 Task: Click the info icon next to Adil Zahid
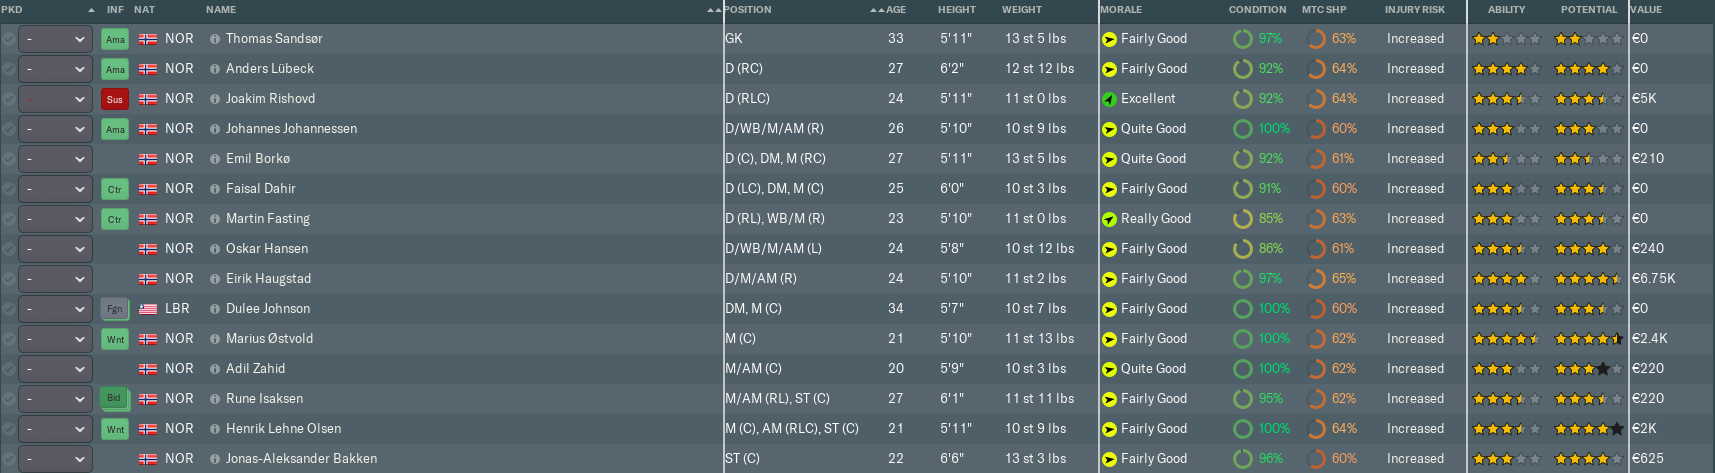pyautogui.click(x=215, y=369)
